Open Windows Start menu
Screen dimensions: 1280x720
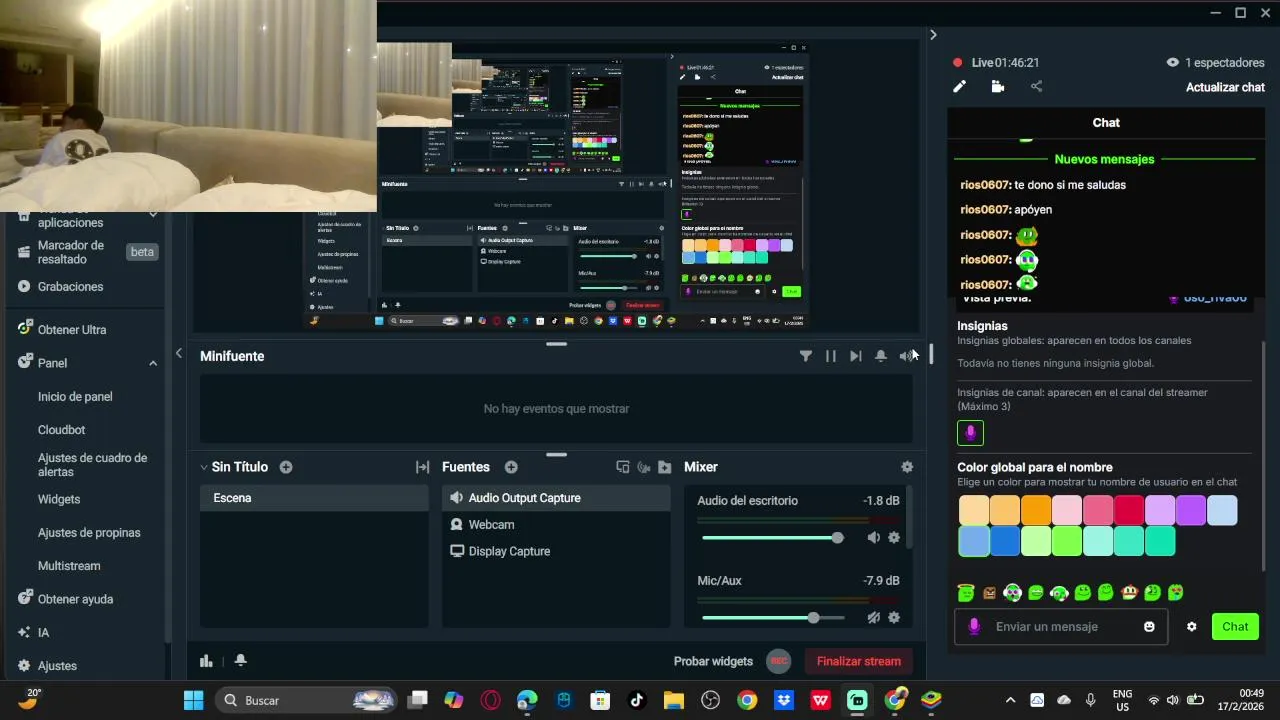193,700
